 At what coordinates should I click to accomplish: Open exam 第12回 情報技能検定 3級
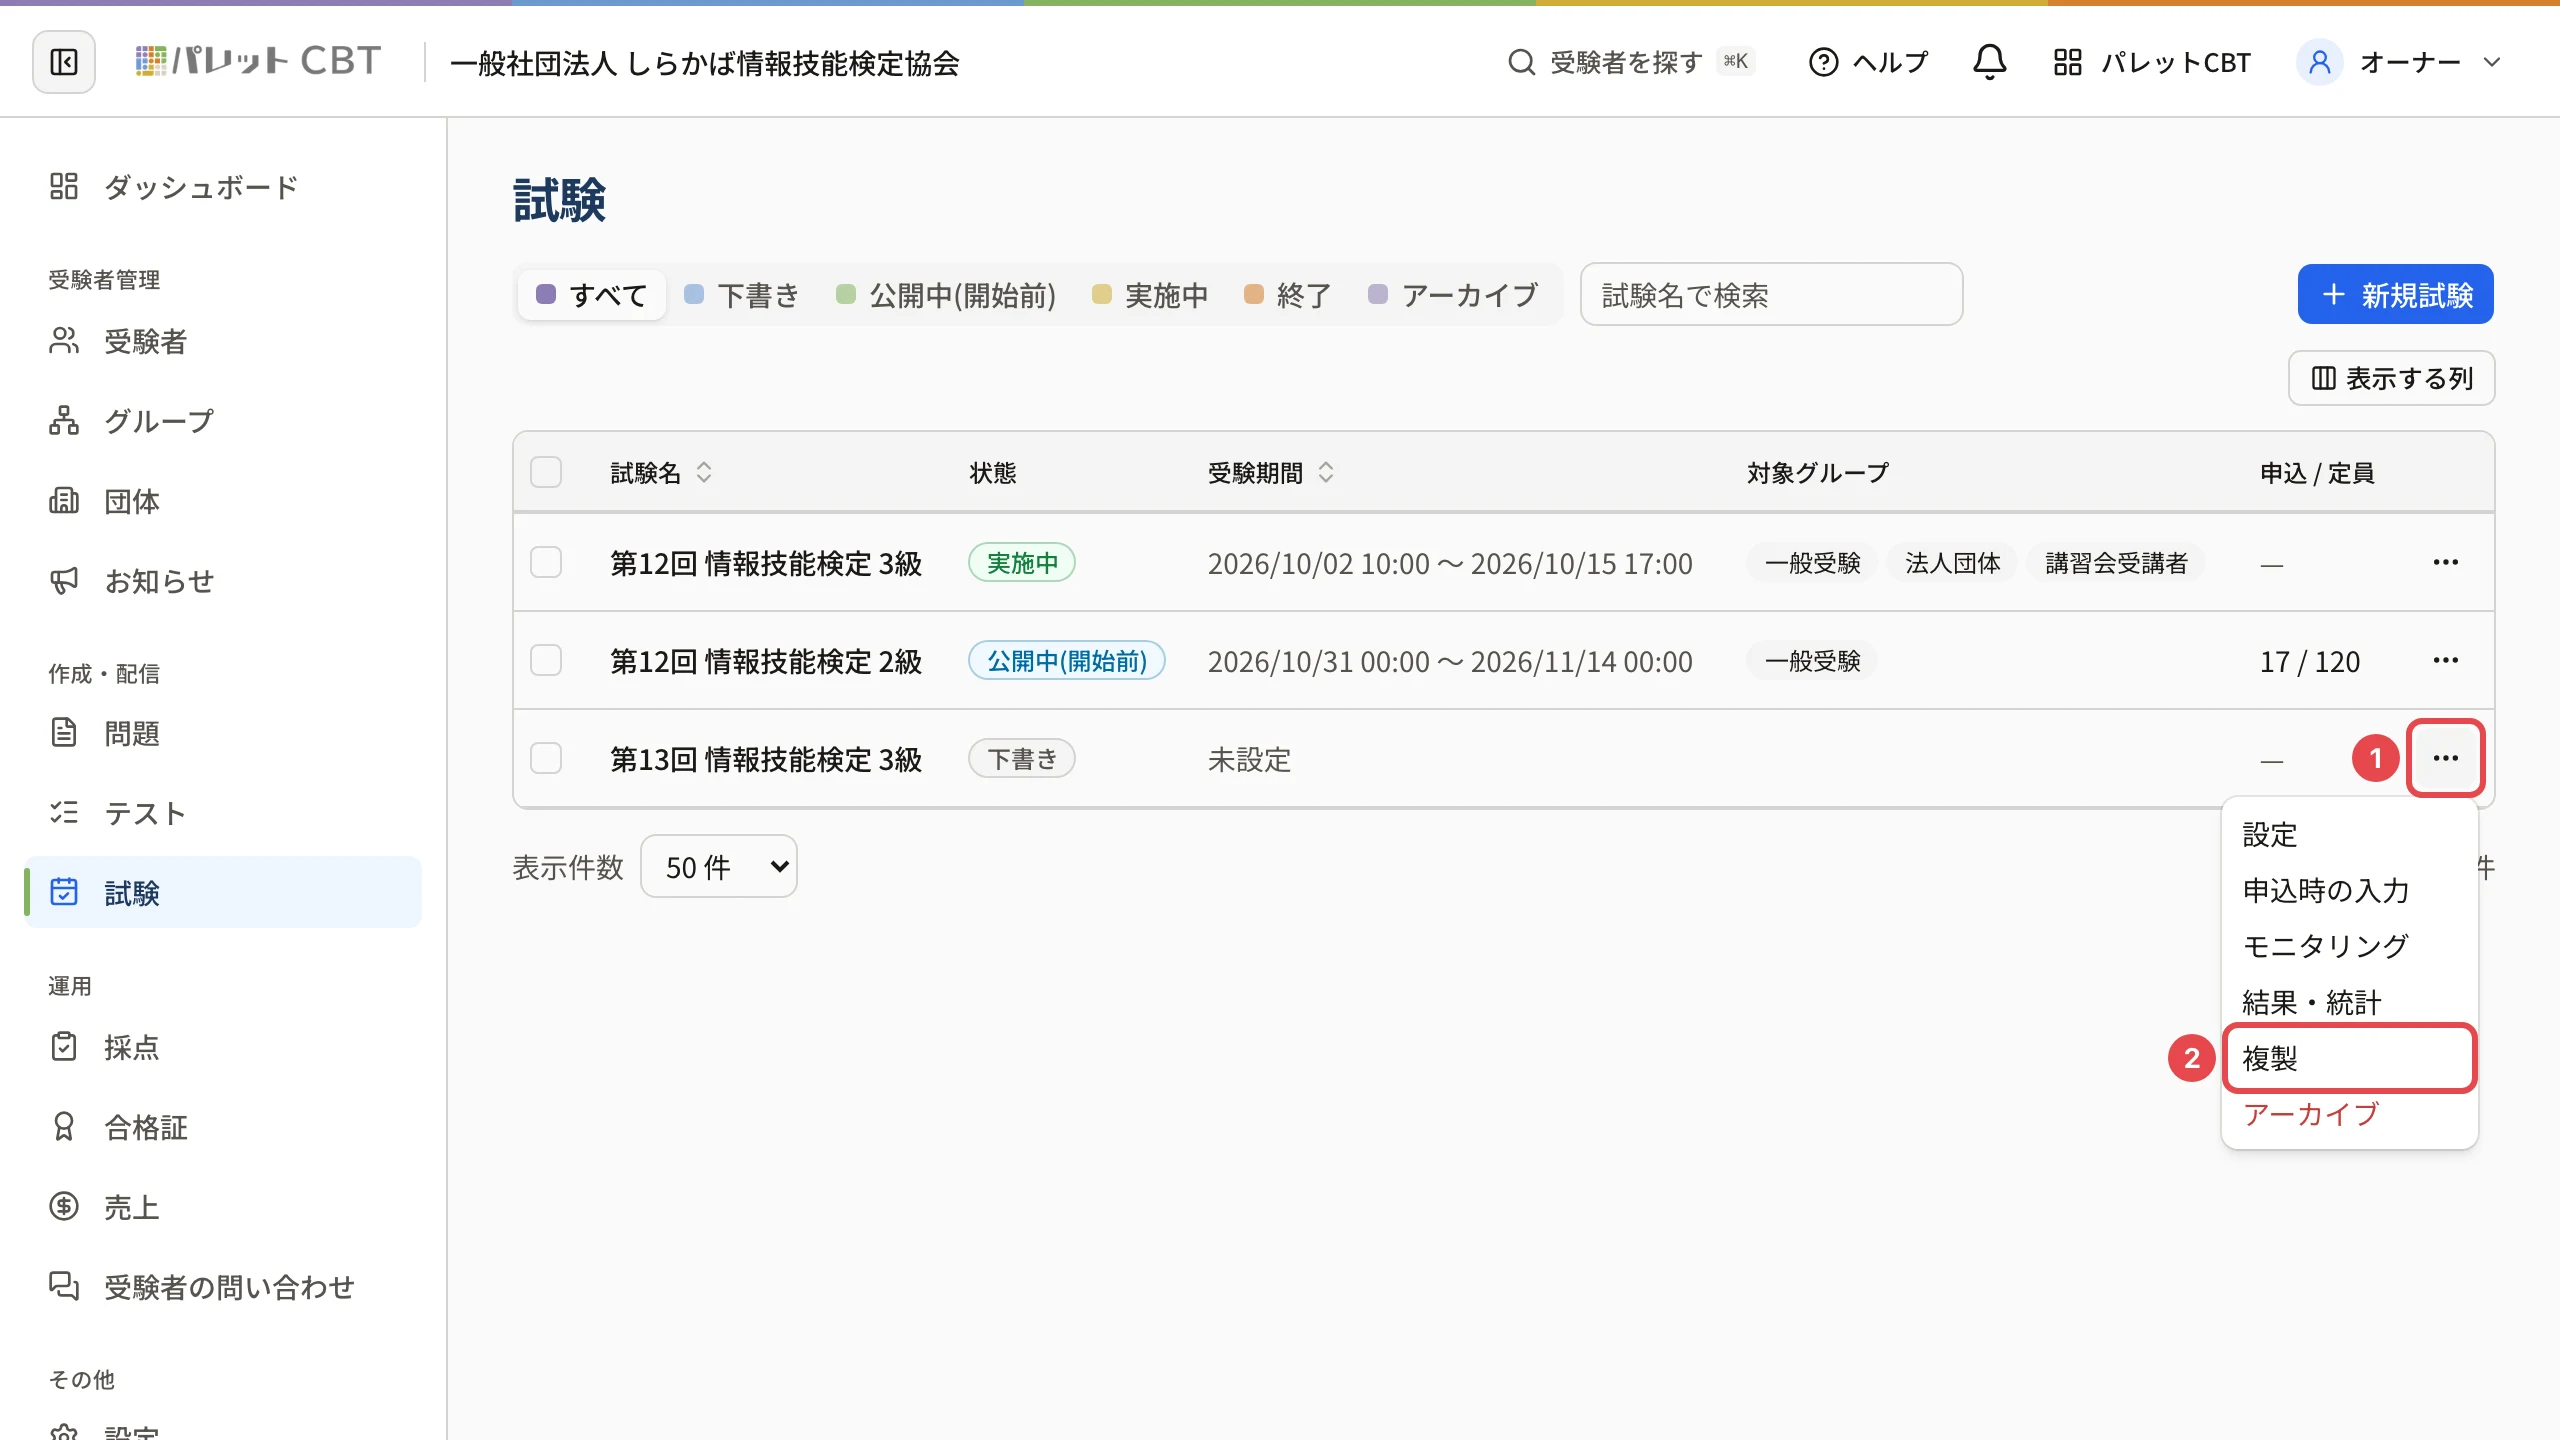pyautogui.click(x=766, y=563)
